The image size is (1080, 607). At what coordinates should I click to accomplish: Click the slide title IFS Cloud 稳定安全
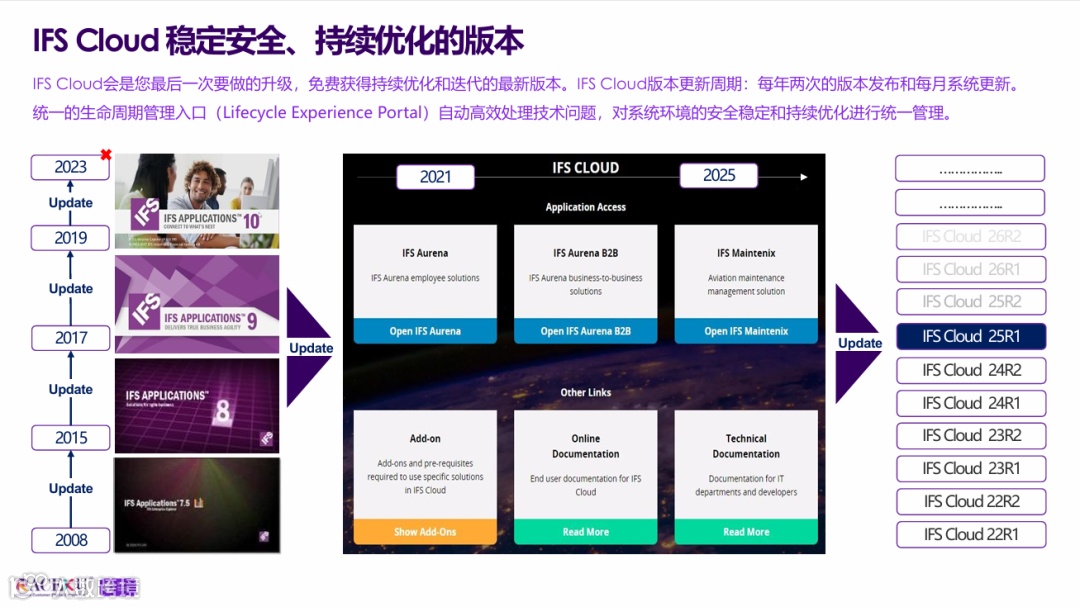point(278,41)
